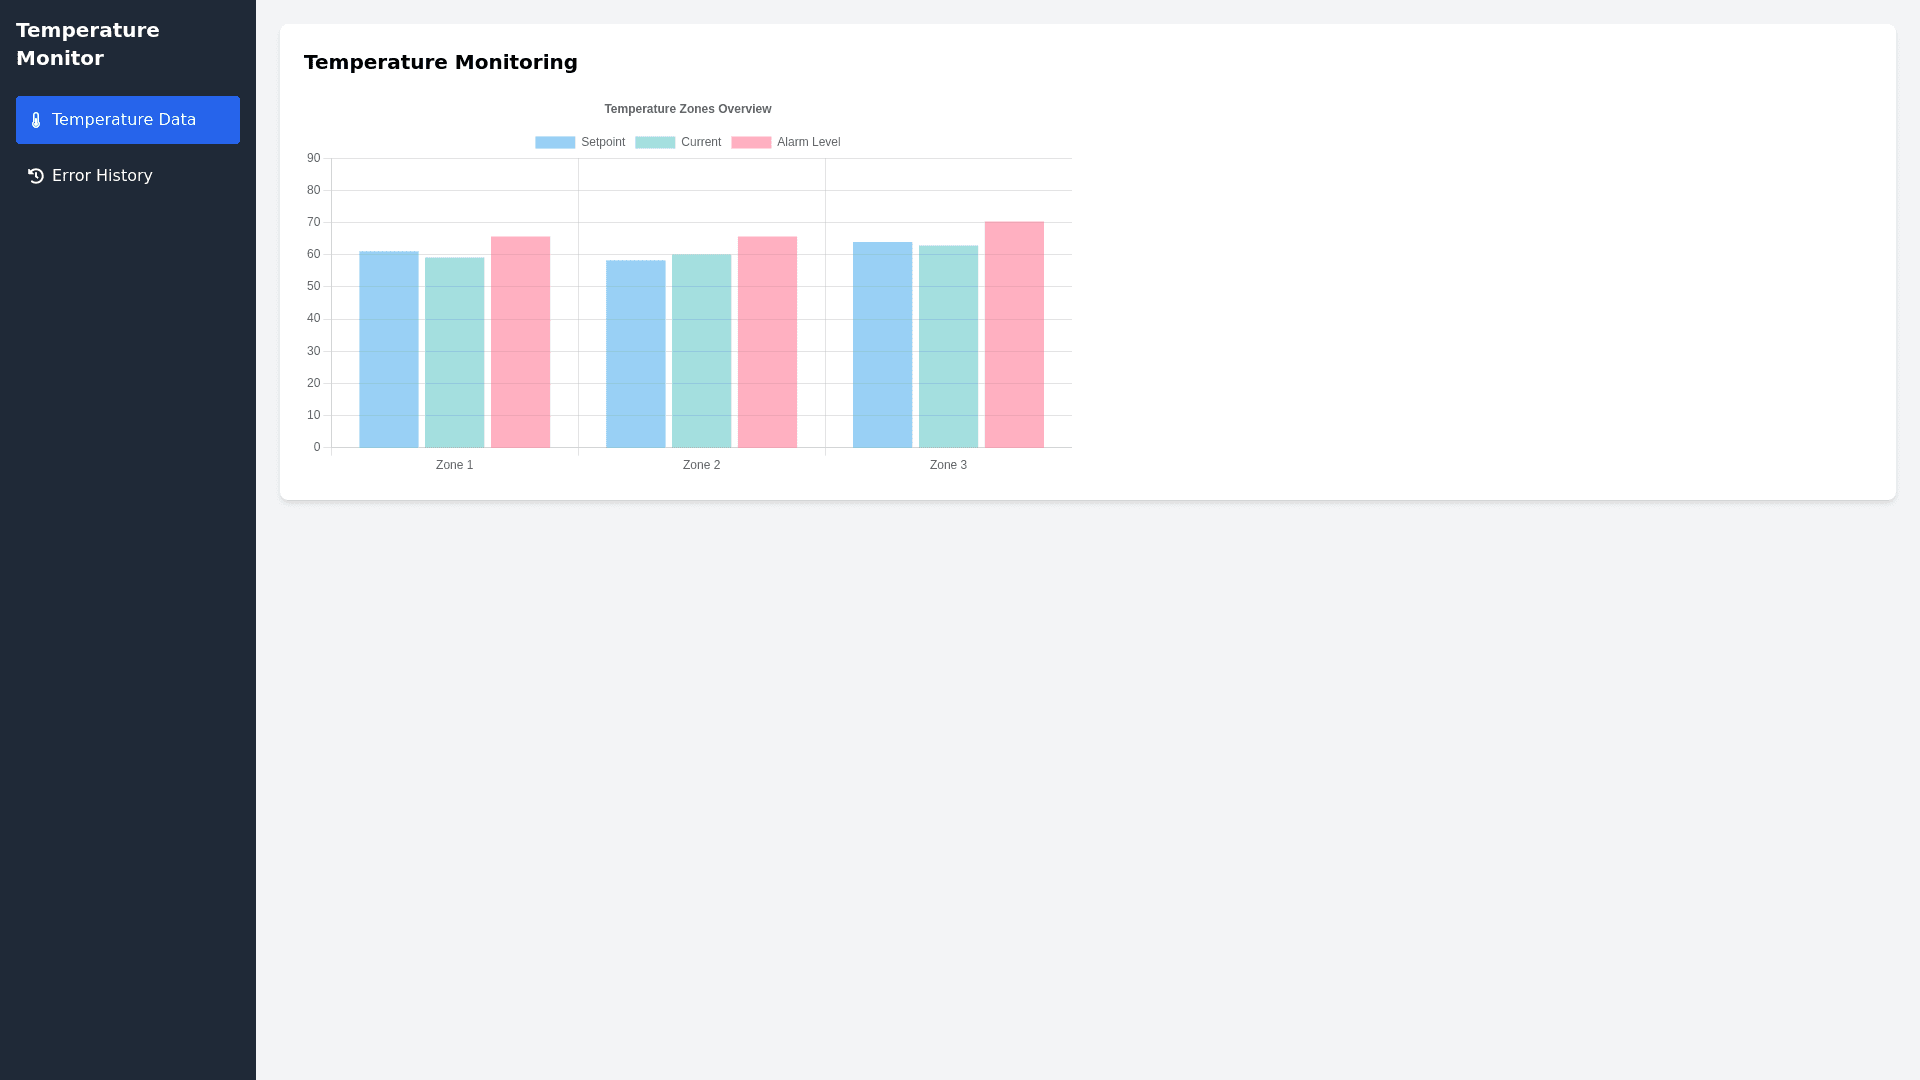Click Zone 2 Current teal bar
This screenshot has width=1920, height=1080.
coord(701,351)
